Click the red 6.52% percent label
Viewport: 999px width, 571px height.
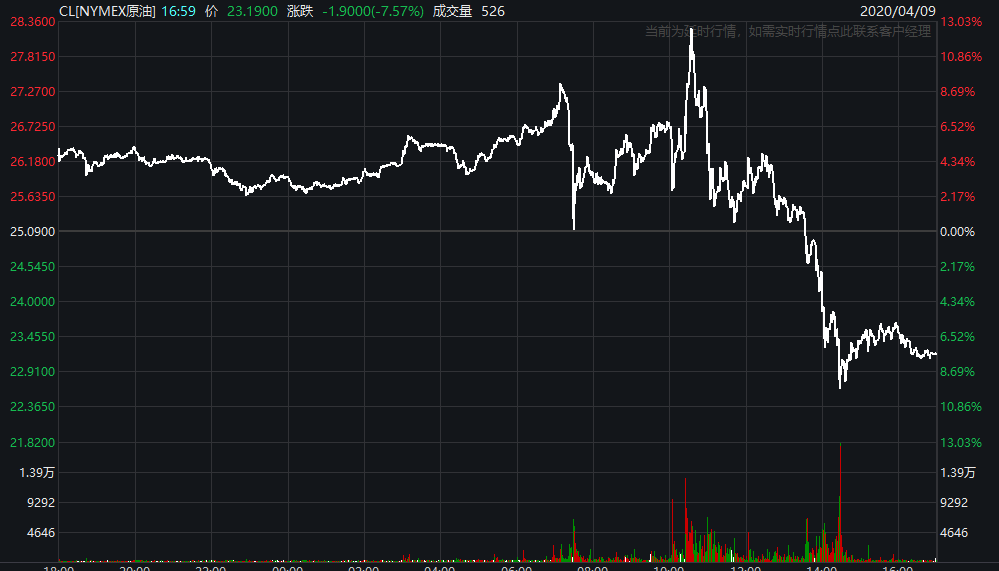click(x=958, y=127)
